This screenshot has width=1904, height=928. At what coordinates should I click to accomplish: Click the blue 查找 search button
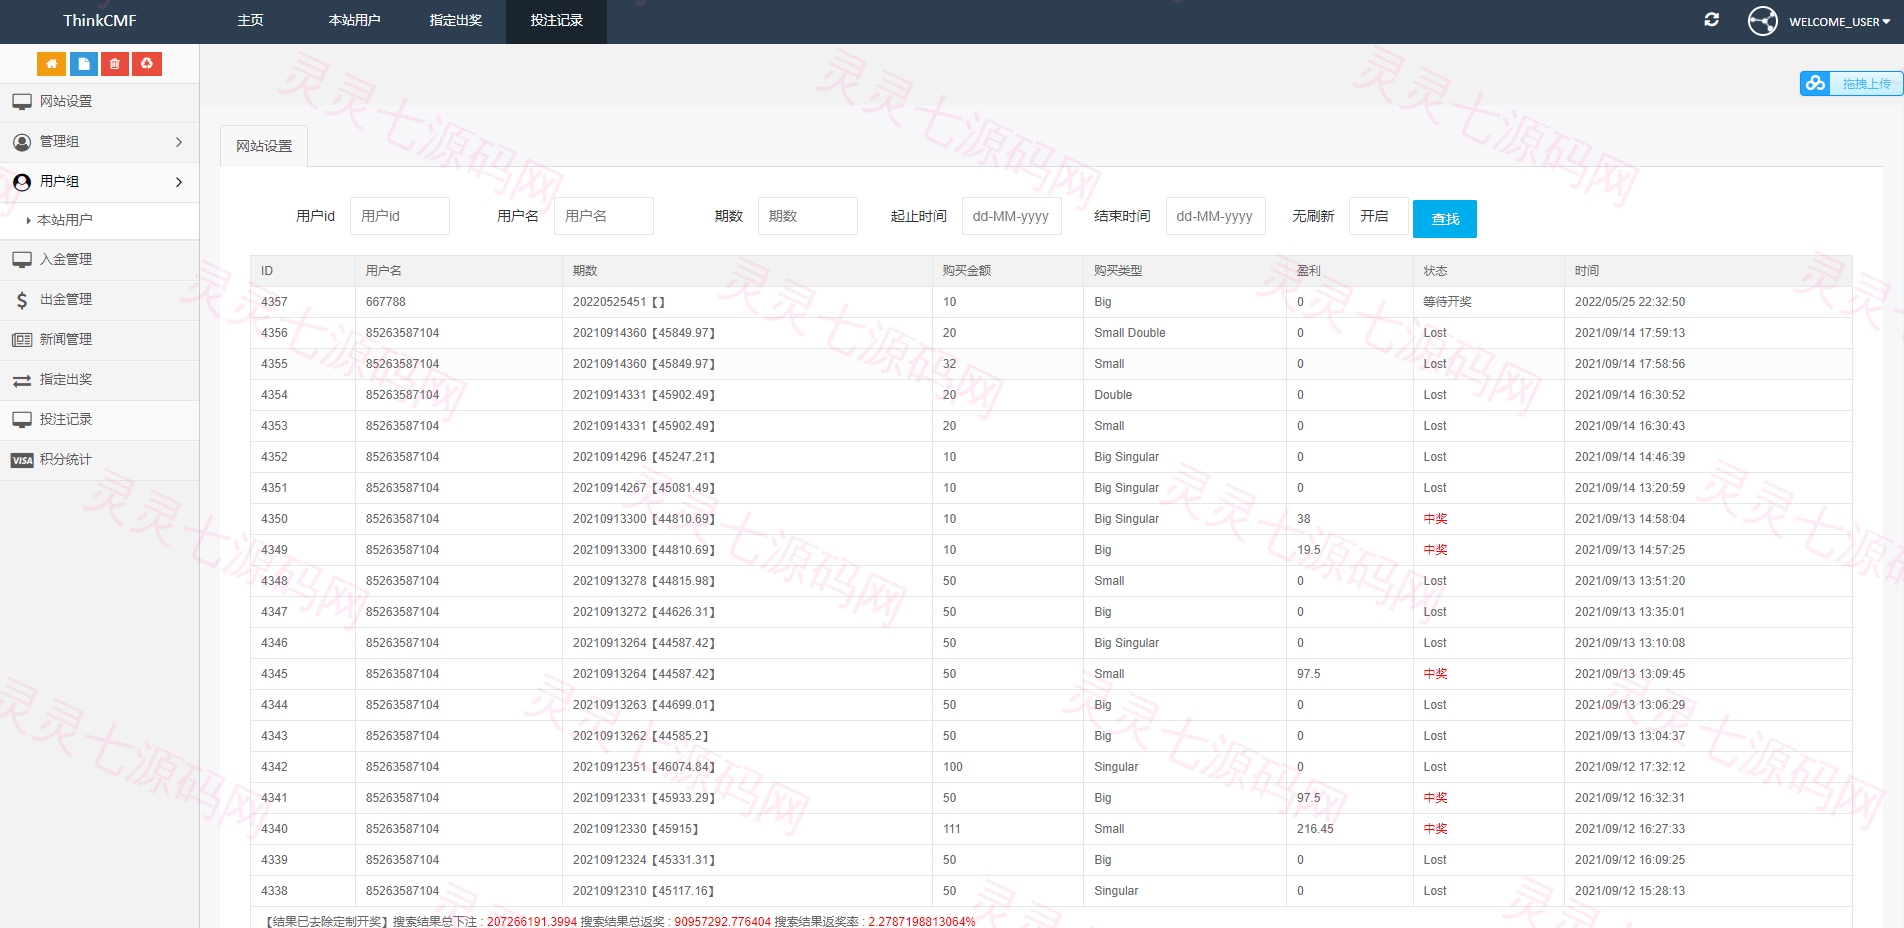(1444, 219)
